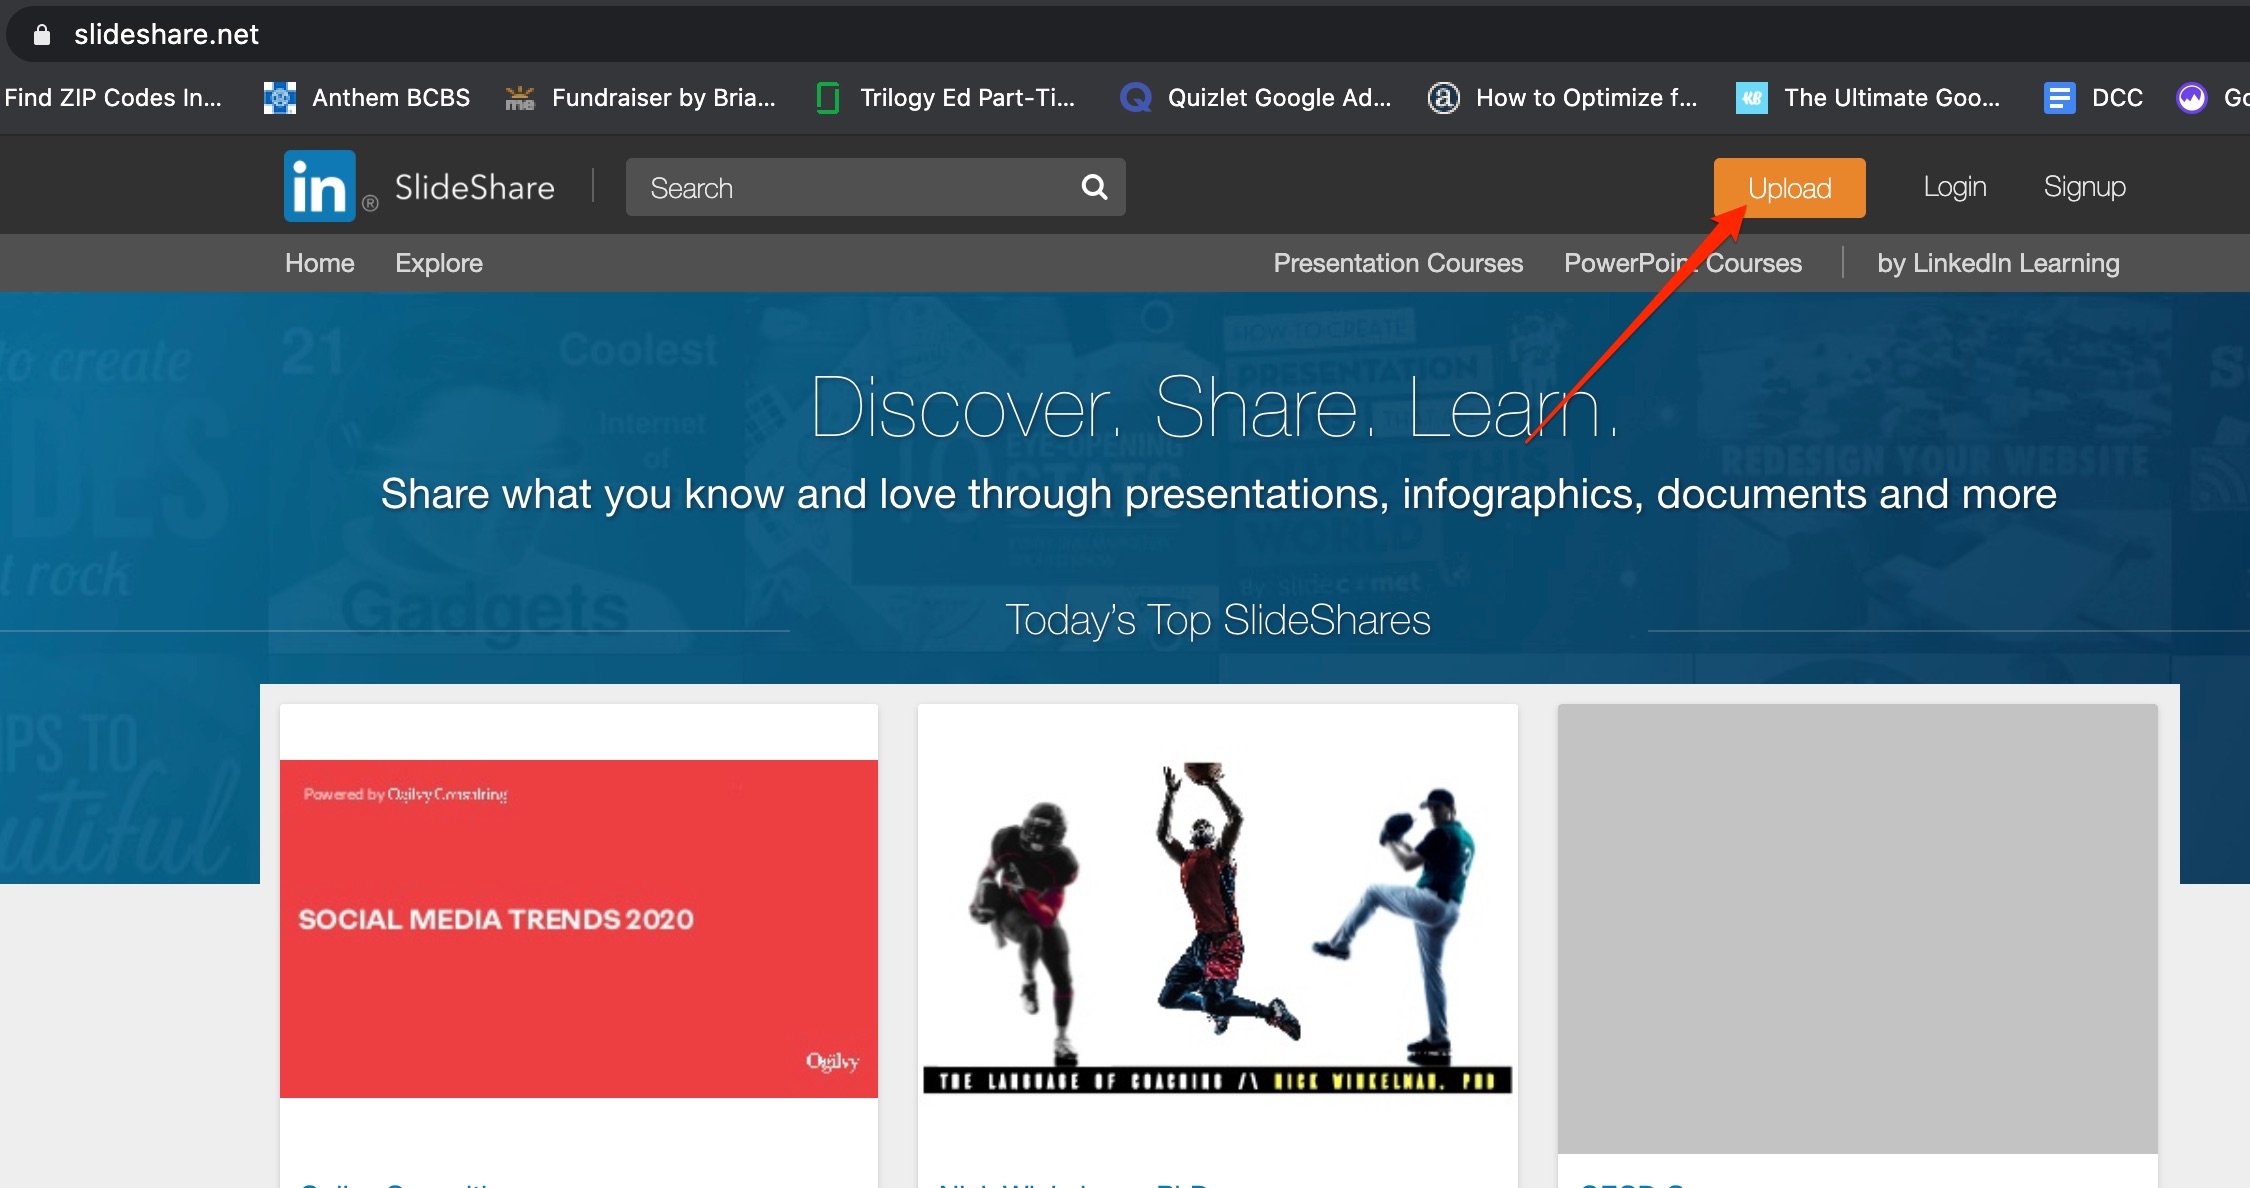Click the Signup link
This screenshot has width=2250, height=1188.
pyautogui.click(x=2084, y=187)
